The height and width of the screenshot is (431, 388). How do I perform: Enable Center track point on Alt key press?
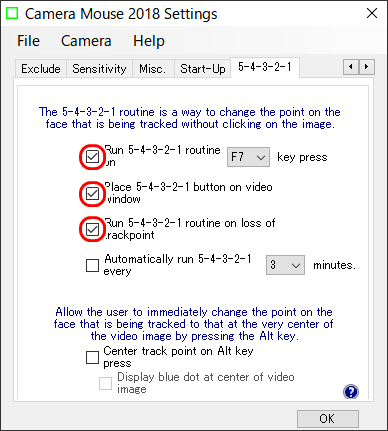coord(92,357)
